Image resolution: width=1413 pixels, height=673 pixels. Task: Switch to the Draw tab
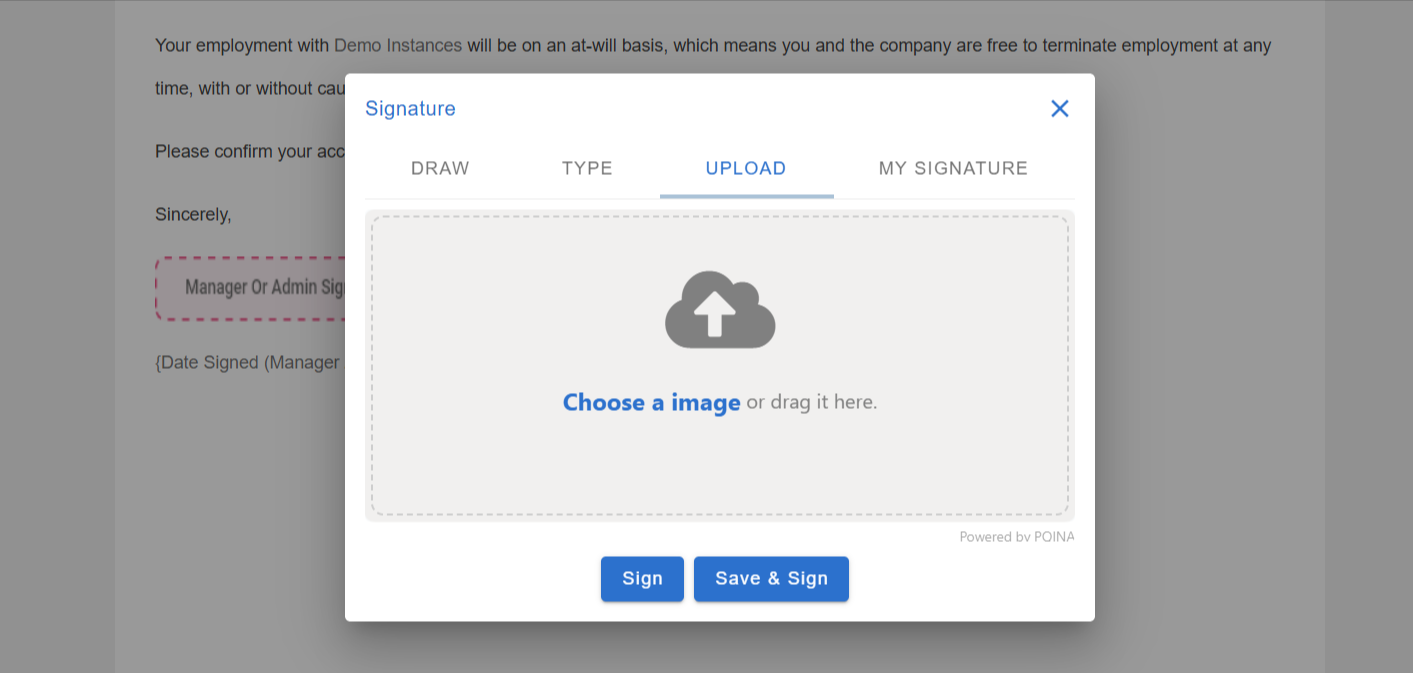click(x=440, y=169)
